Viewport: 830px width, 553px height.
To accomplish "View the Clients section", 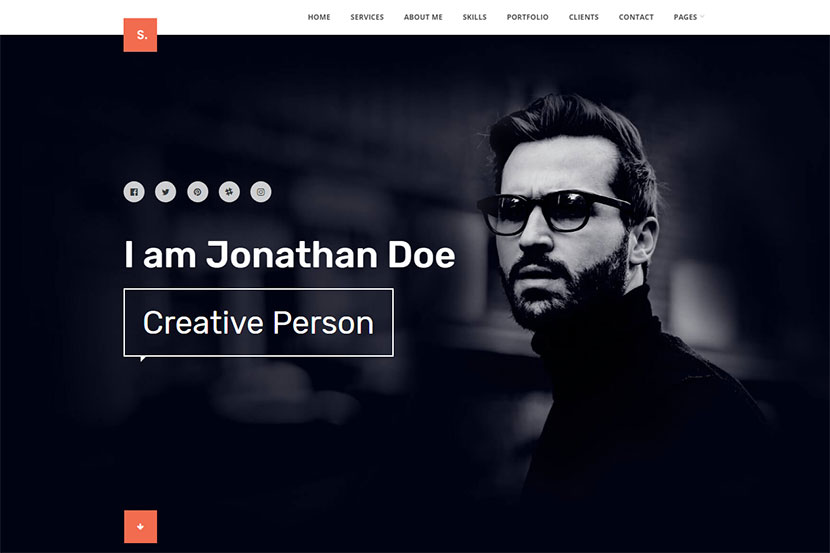I will click(584, 17).
